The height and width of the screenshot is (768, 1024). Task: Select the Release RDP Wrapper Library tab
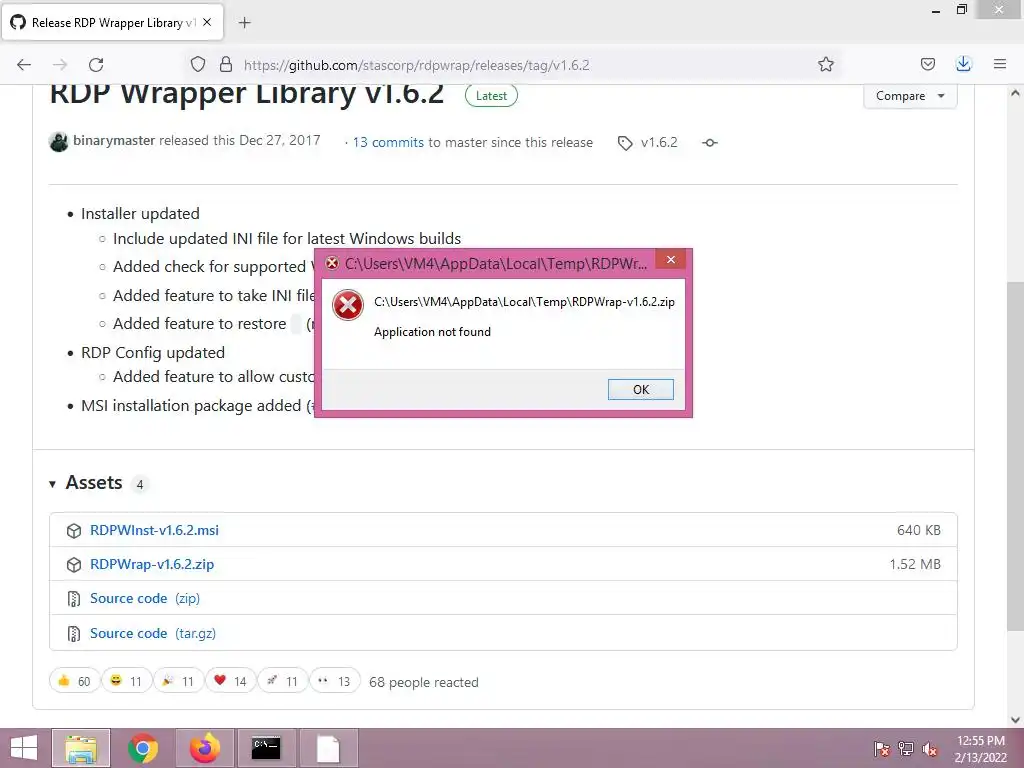coord(113,22)
